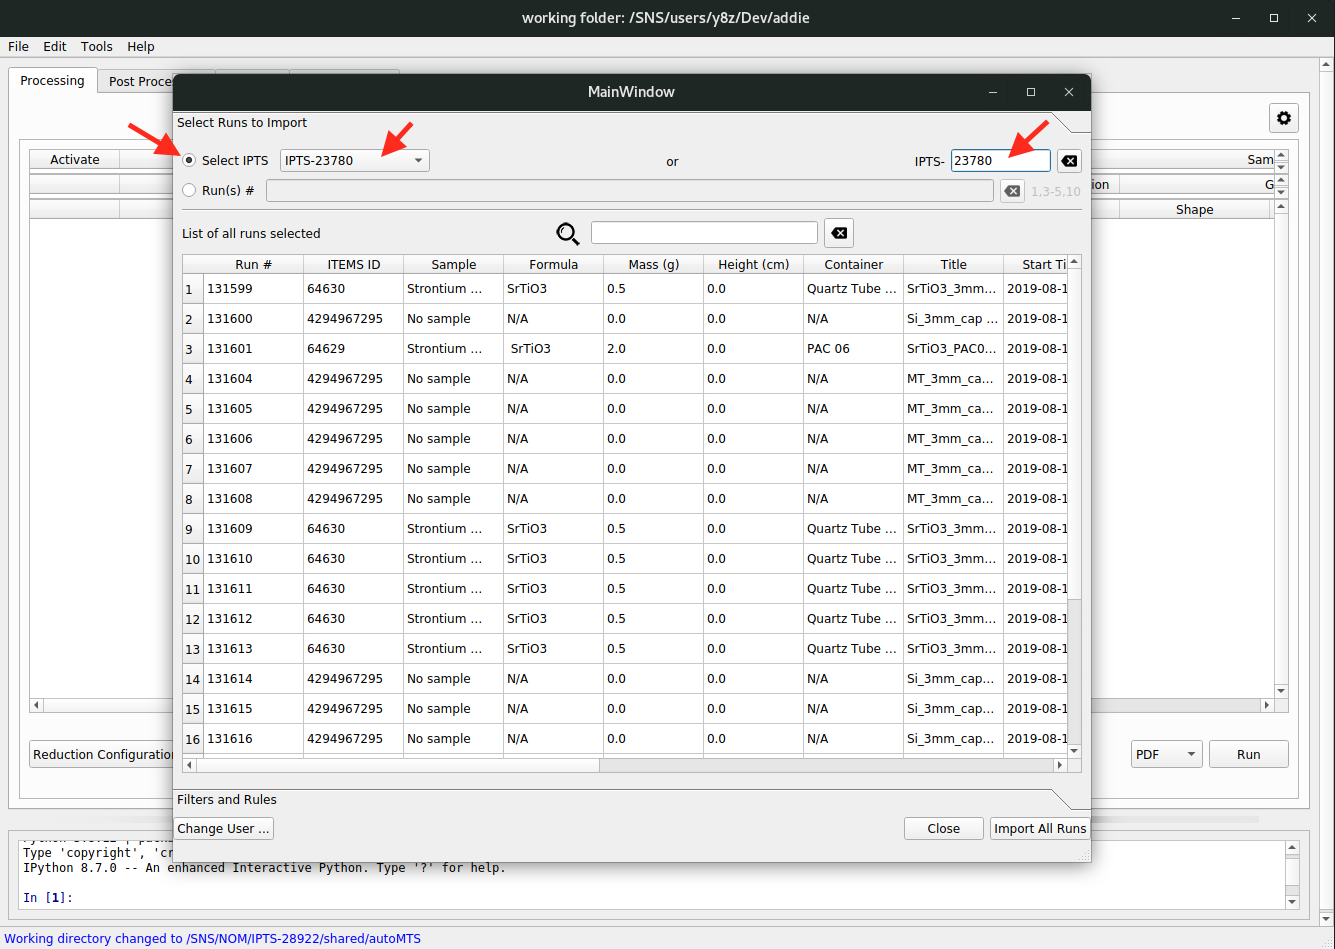Open the PDF dropdown

1166,754
